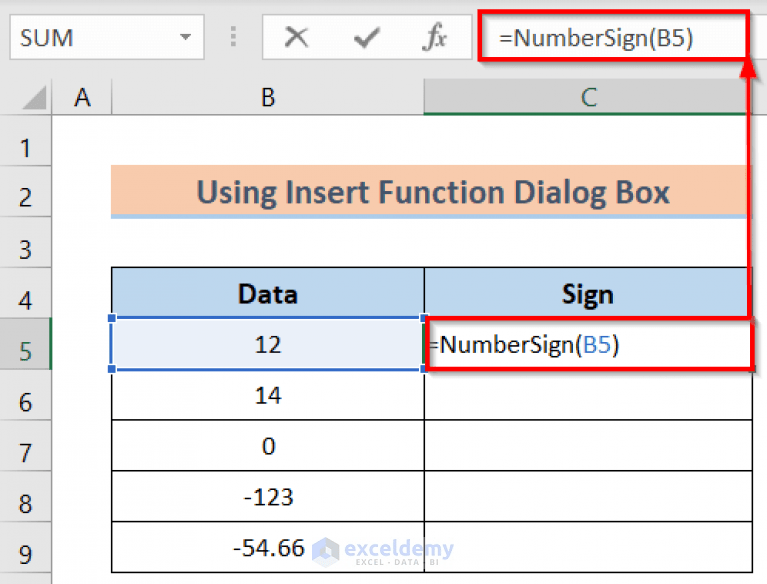This screenshot has width=767, height=584.
Task: Click the 'Data' header cell
Action: coord(268,293)
